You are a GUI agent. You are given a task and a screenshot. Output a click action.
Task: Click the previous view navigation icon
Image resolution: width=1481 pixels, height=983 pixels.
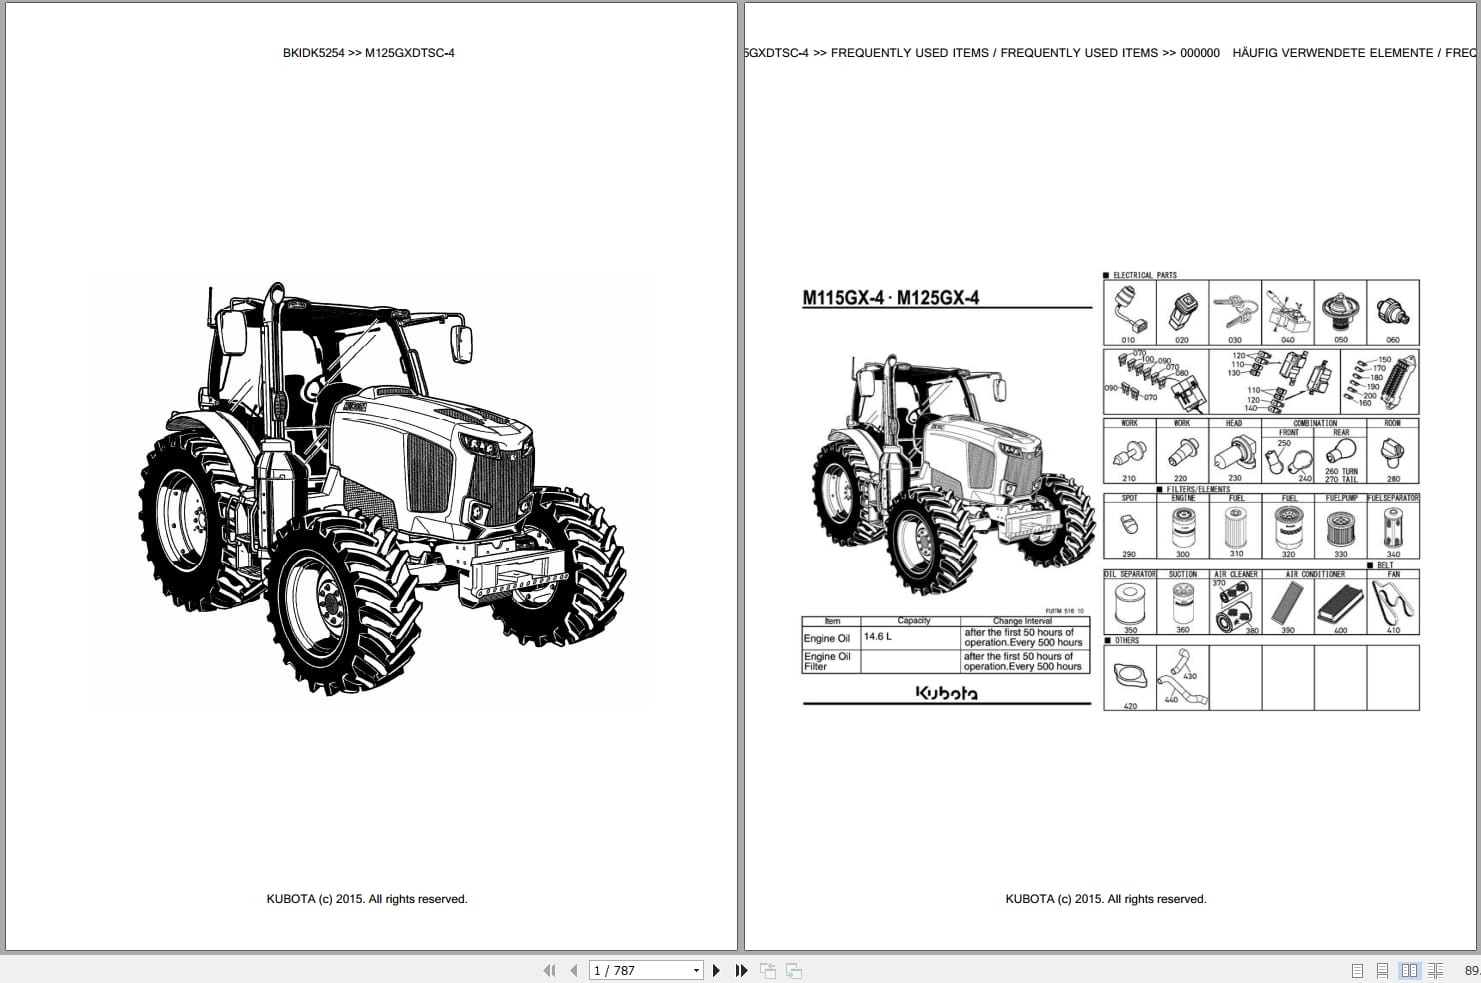tap(768, 970)
